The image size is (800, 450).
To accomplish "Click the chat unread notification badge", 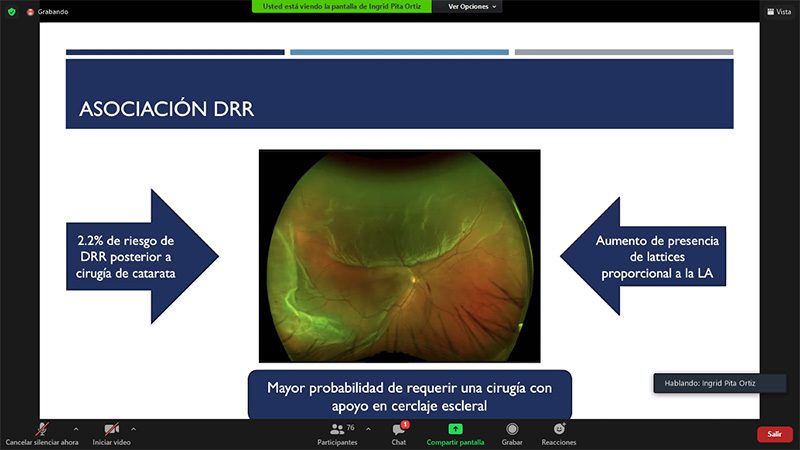I will tap(405, 424).
